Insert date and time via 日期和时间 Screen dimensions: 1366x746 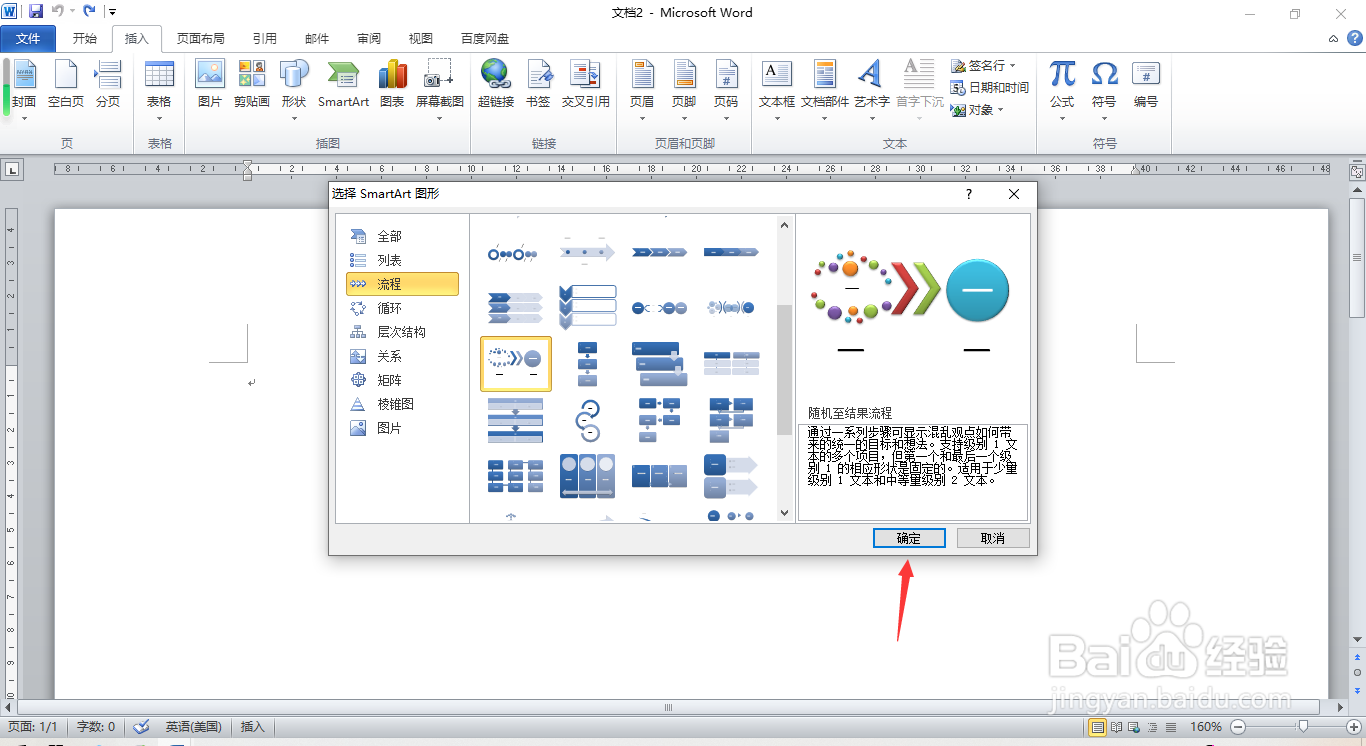(x=990, y=88)
